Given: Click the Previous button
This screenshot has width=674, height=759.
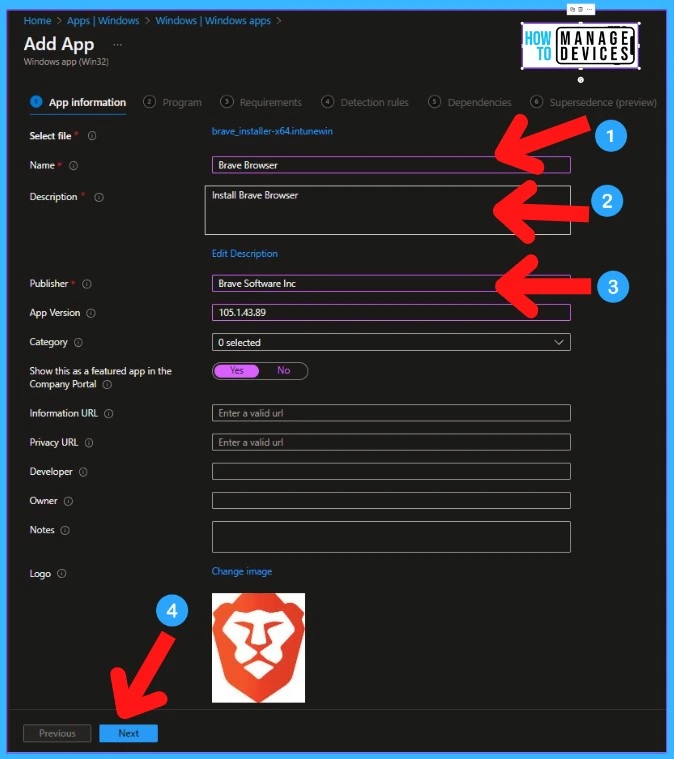Looking at the screenshot, I should (57, 733).
